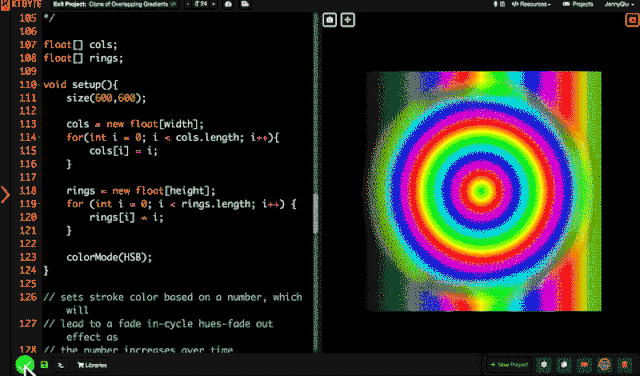
Task: Click the Save Project button
Action: [509, 365]
